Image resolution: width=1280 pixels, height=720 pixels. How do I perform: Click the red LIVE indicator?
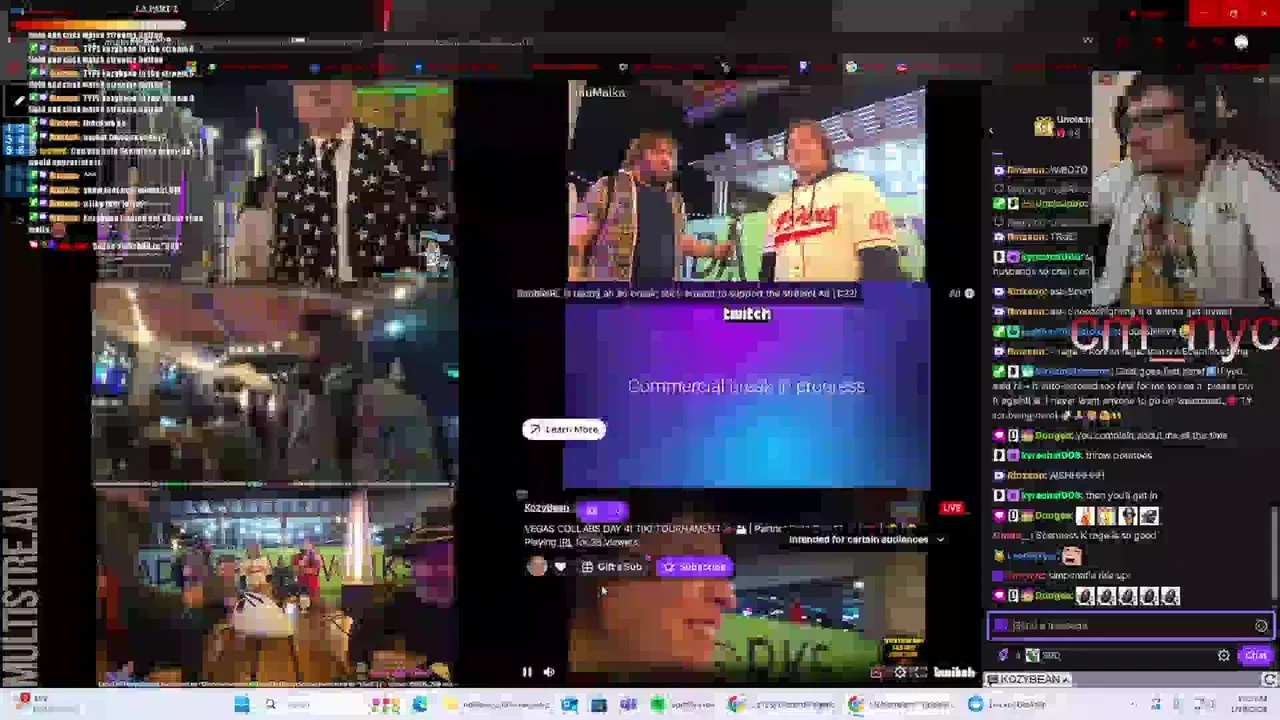click(951, 508)
